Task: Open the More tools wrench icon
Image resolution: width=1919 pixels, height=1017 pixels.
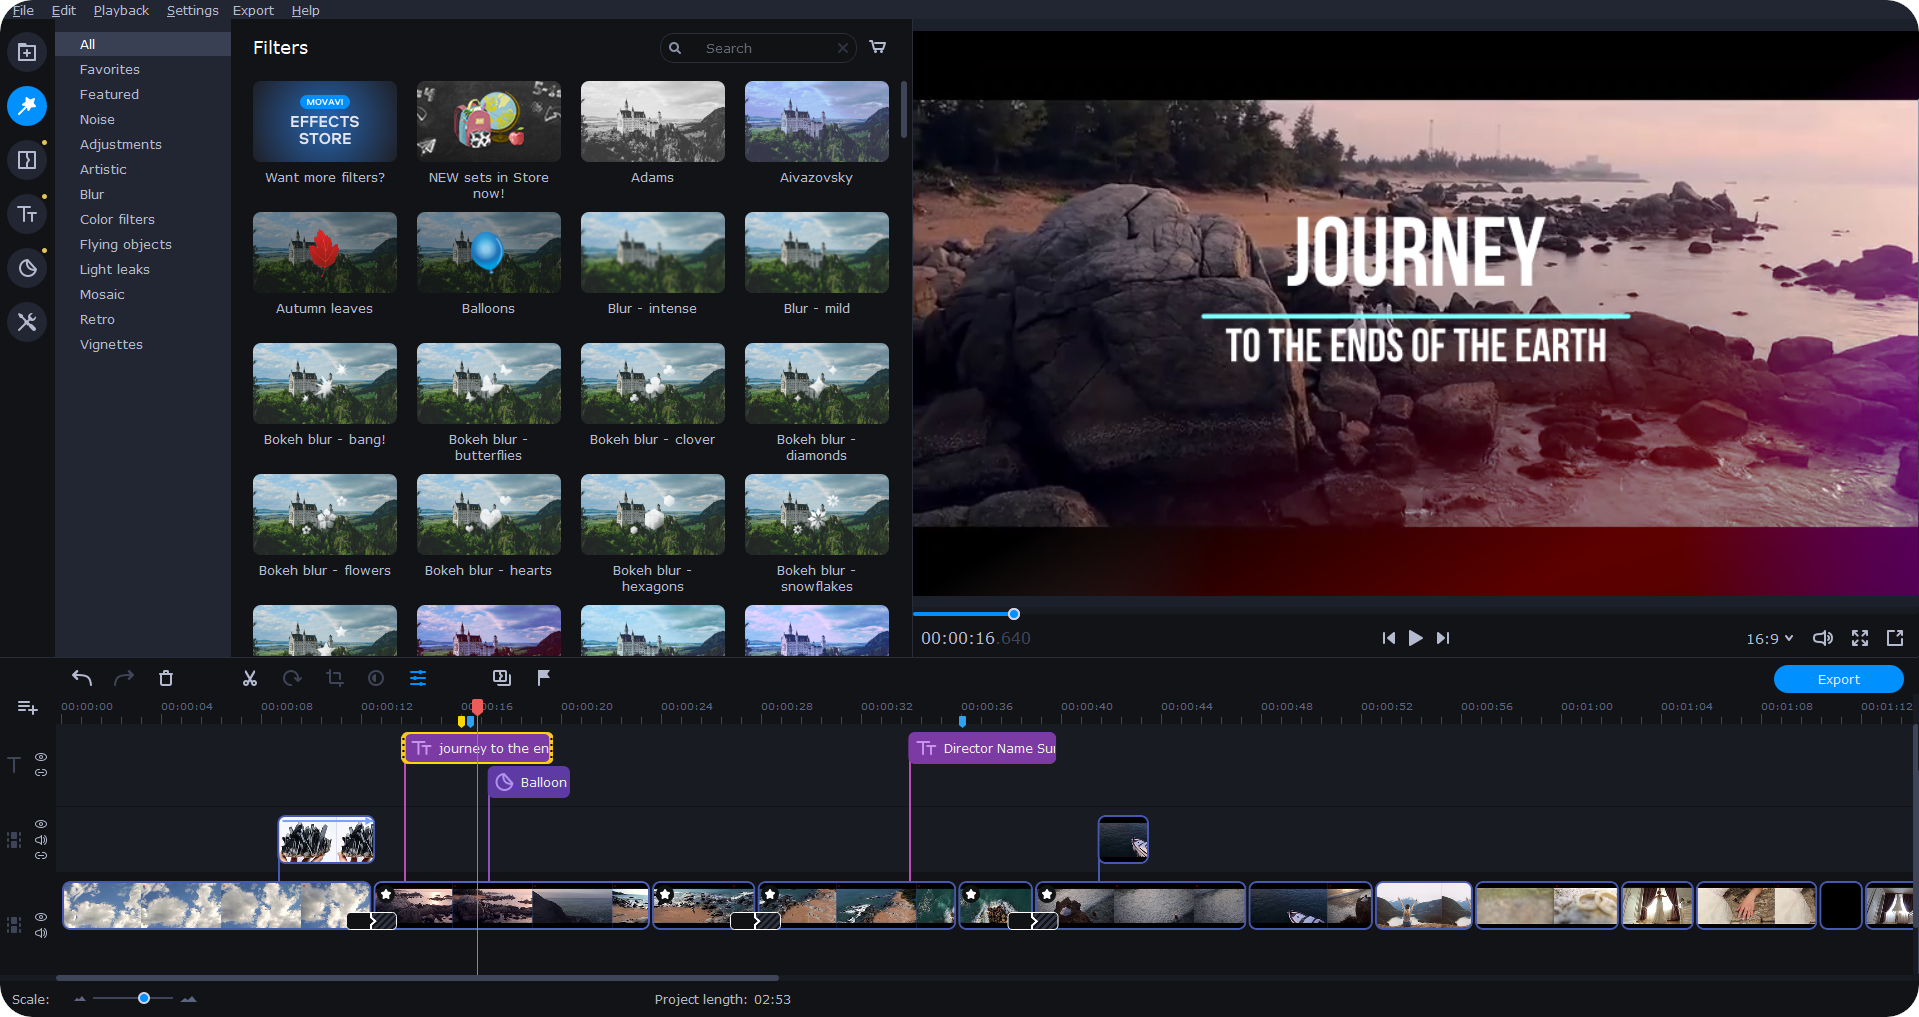Action: pos(27,322)
